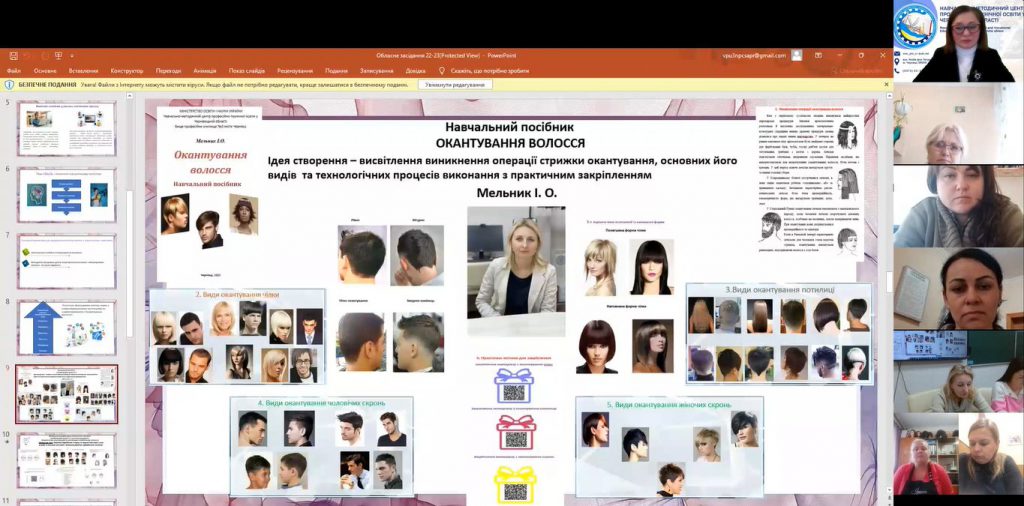Click the heading '3. Види окантування потилиці'
This screenshot has height=506, width=1024.
click(780, 289)
